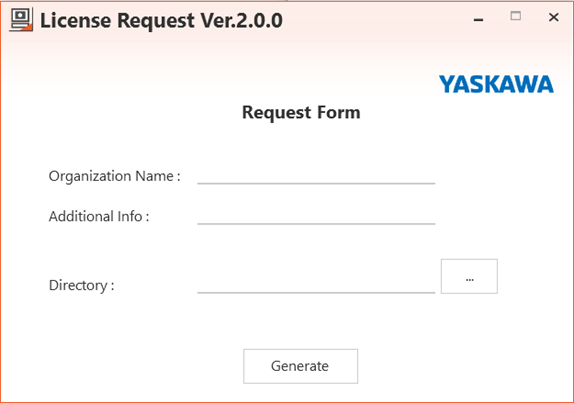574x403 pixels.
Task: Click the Directory label
Action: [82, 285]
